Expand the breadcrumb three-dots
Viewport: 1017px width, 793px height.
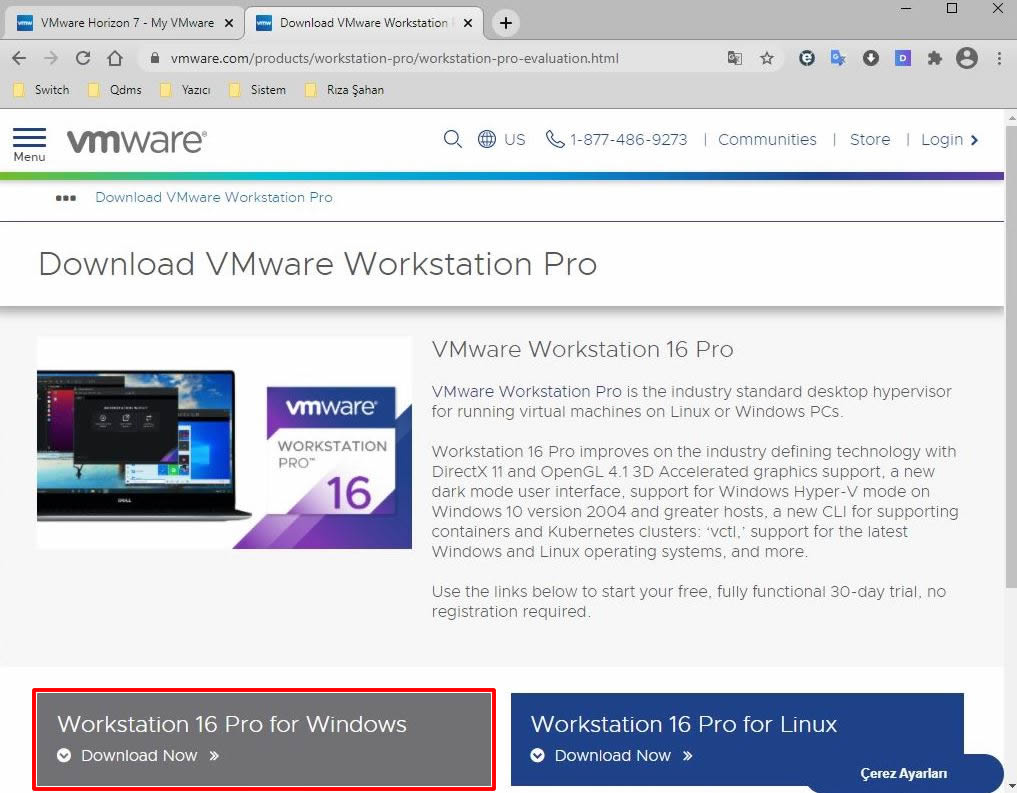pos(66,198)
